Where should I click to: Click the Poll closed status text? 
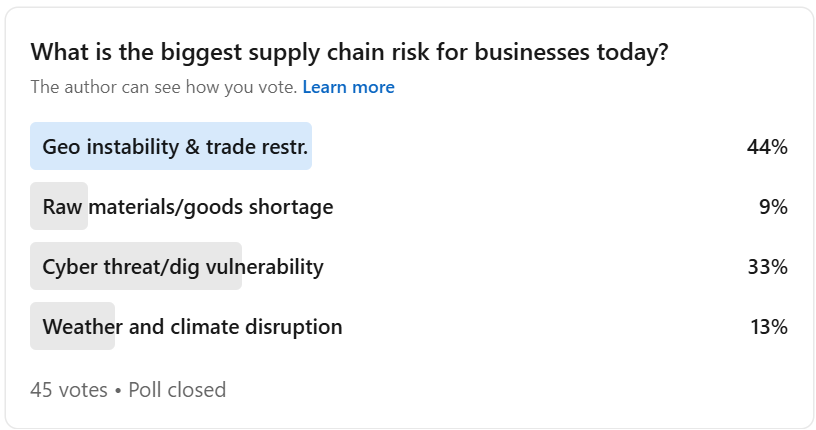[x=175, y=389]
